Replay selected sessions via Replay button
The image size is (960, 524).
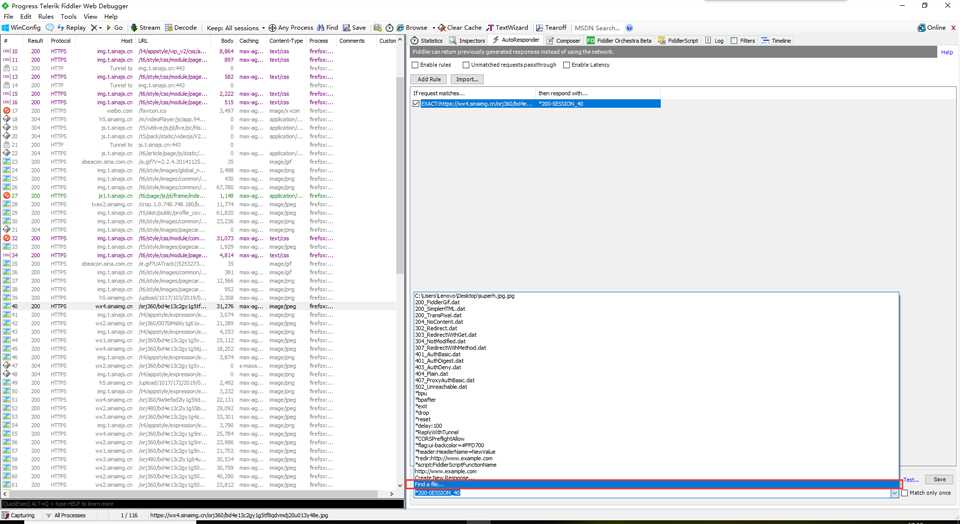tap(72, 28)
